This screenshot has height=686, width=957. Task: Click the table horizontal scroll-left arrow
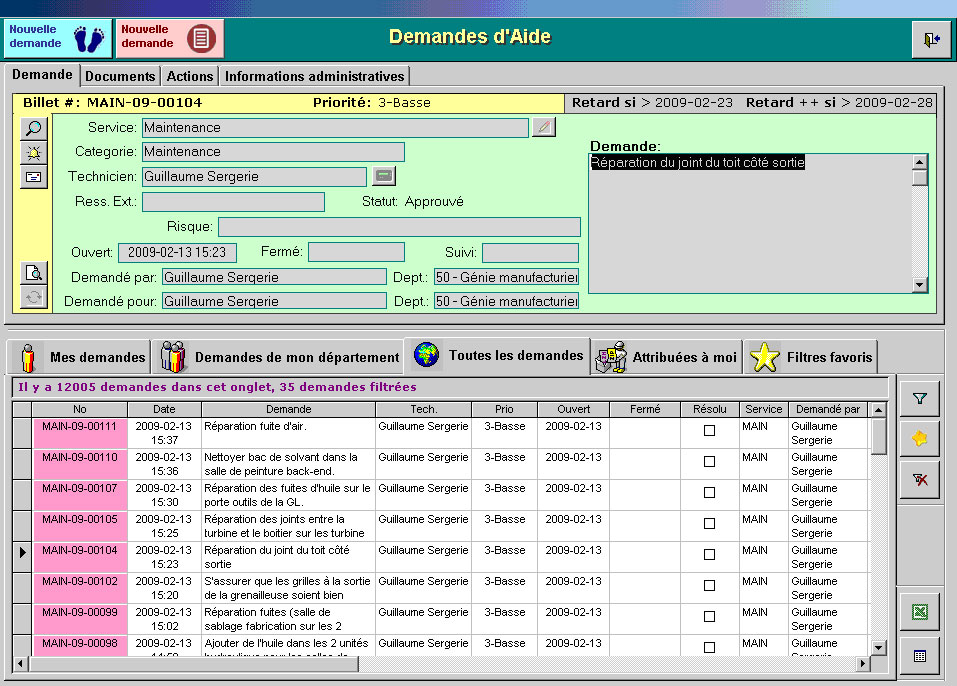pos(20,663)
